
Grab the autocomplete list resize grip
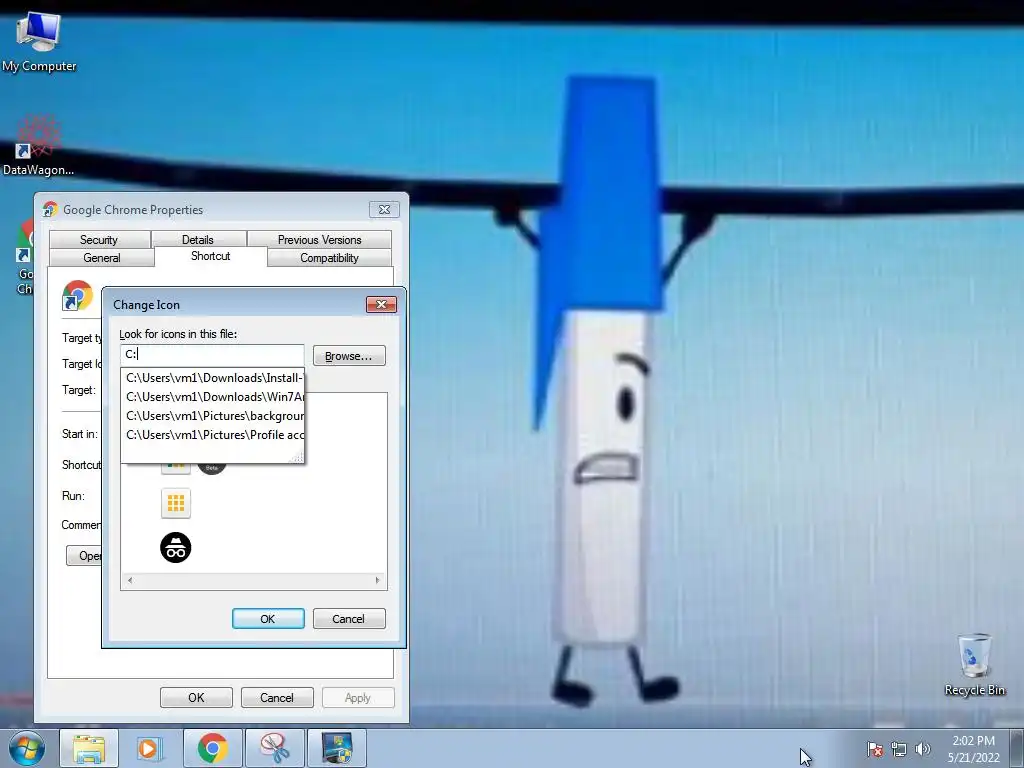point(298,457)
